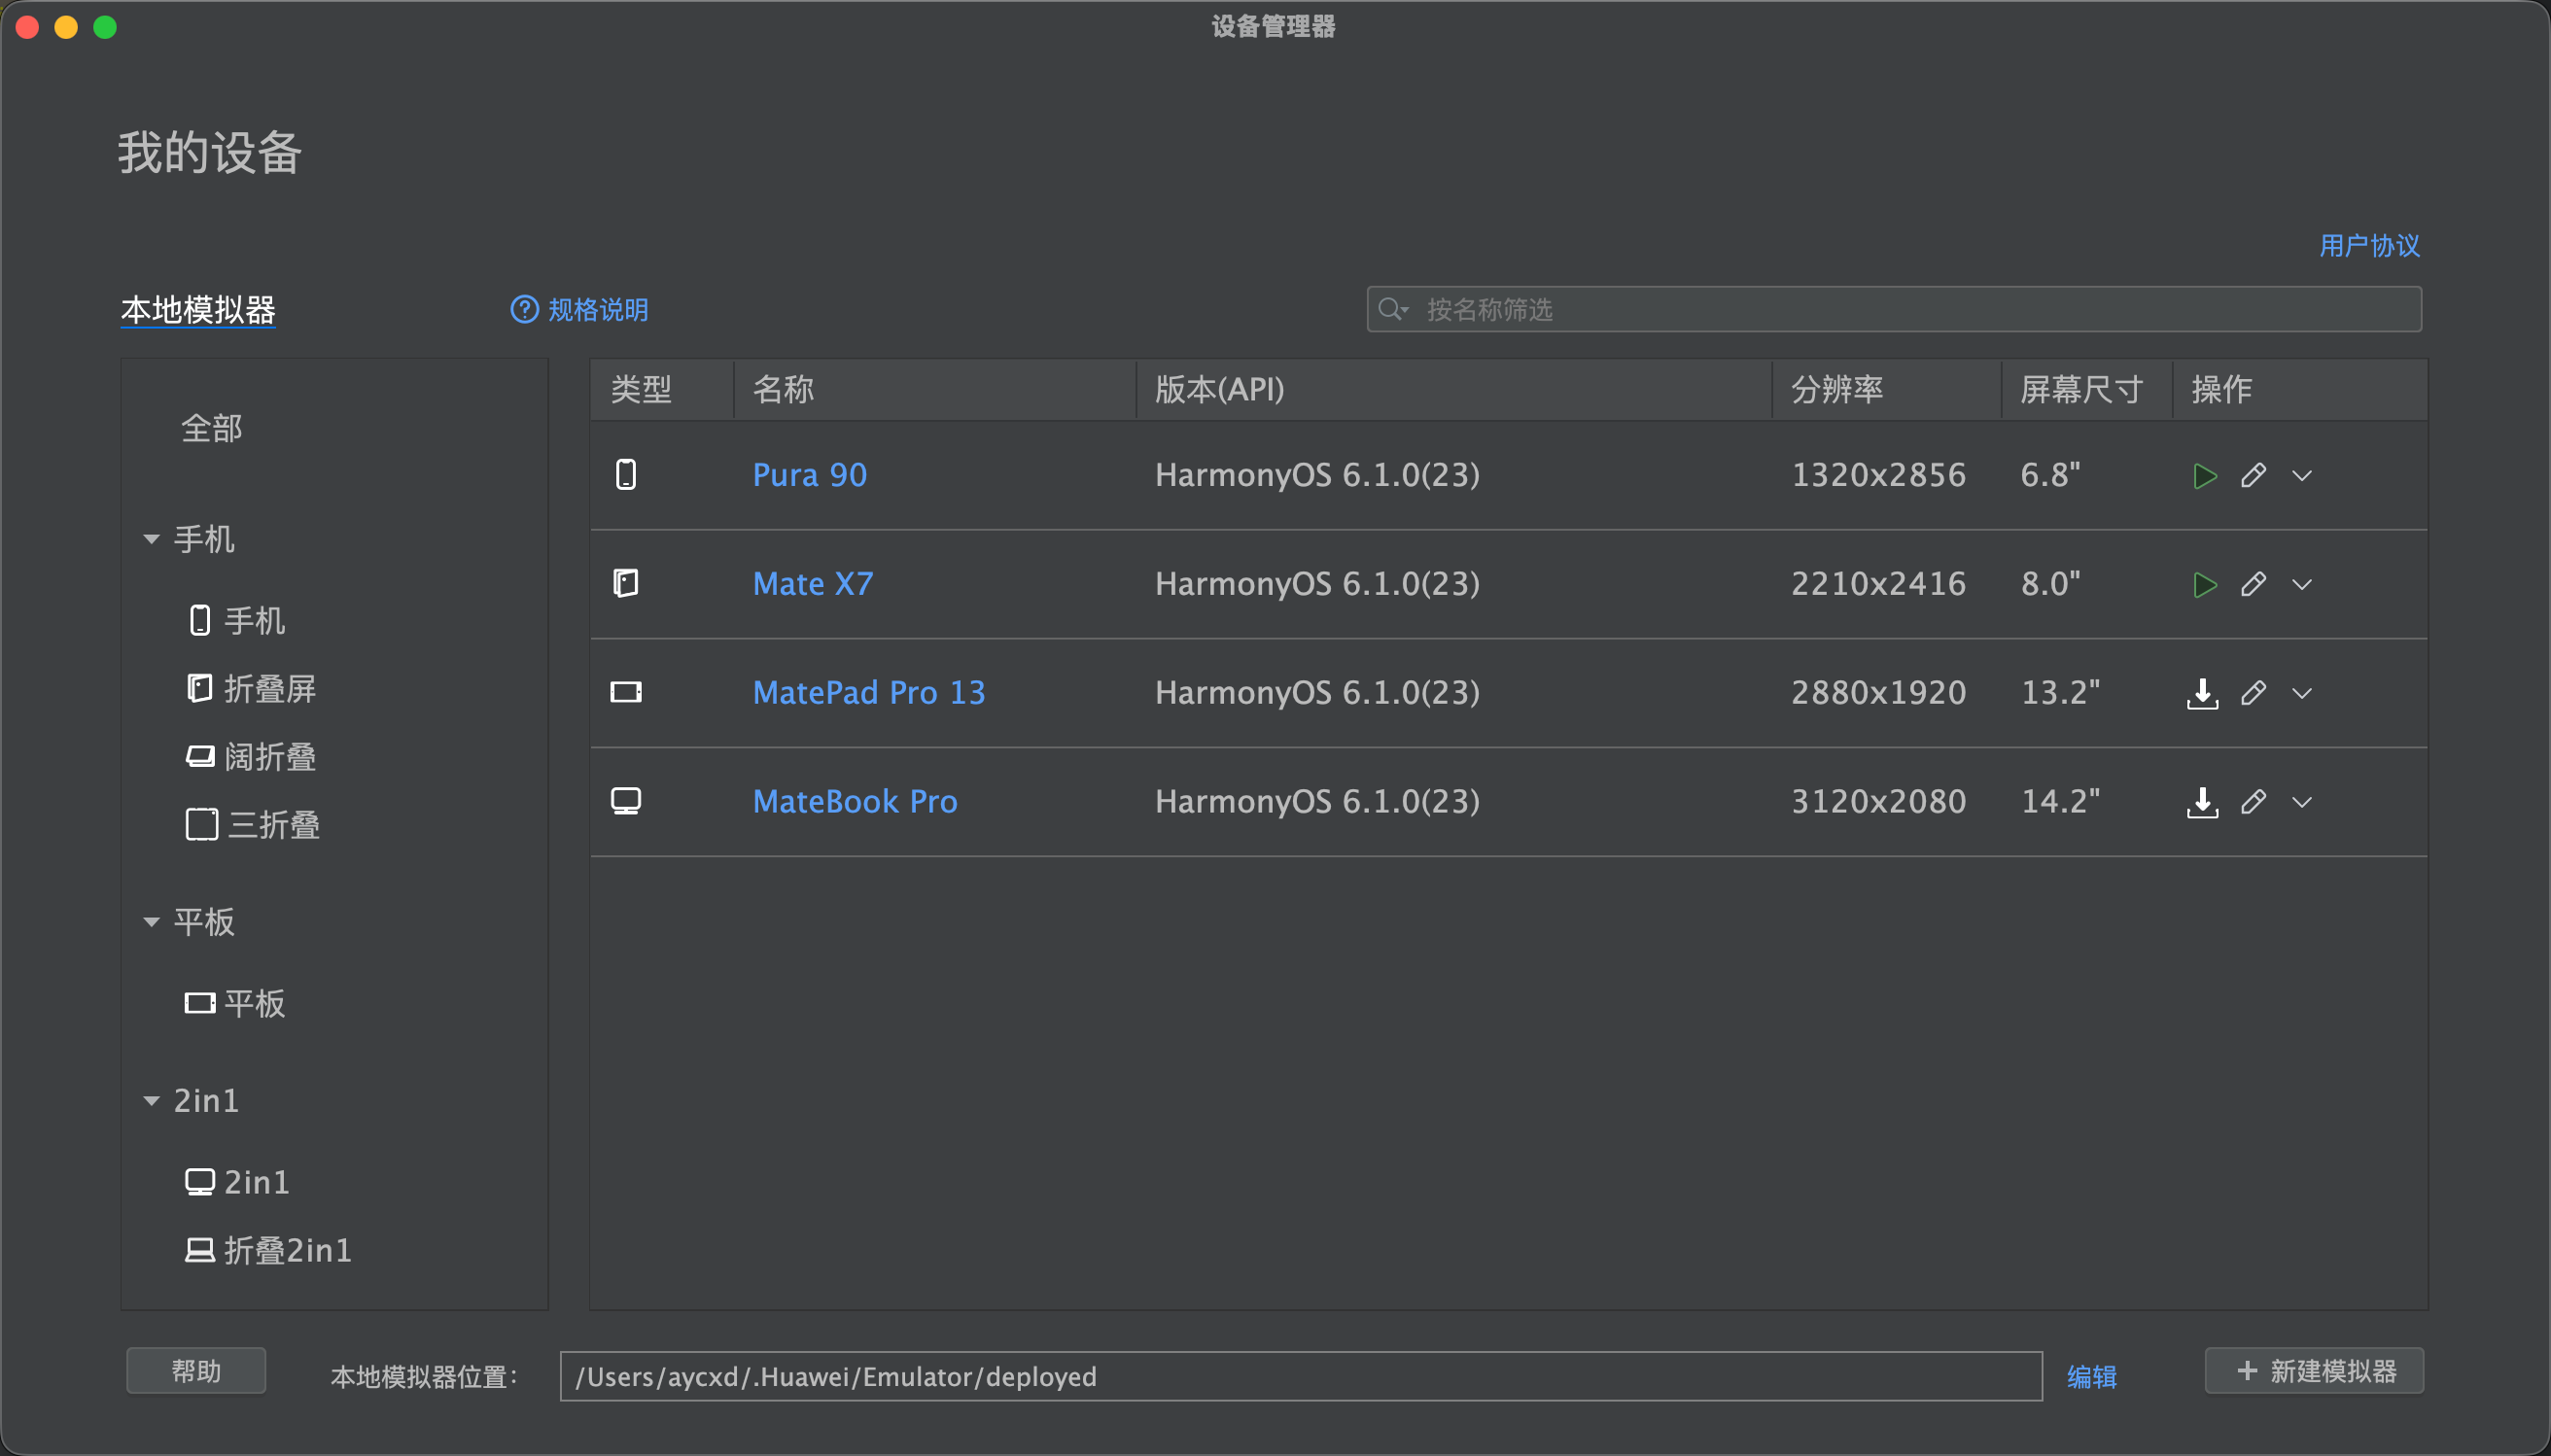Image resolution: width=2551 pixels, height=1456 pixels.
Task: Open more actions for Pura 90
Action: (x=2302, y=476)
